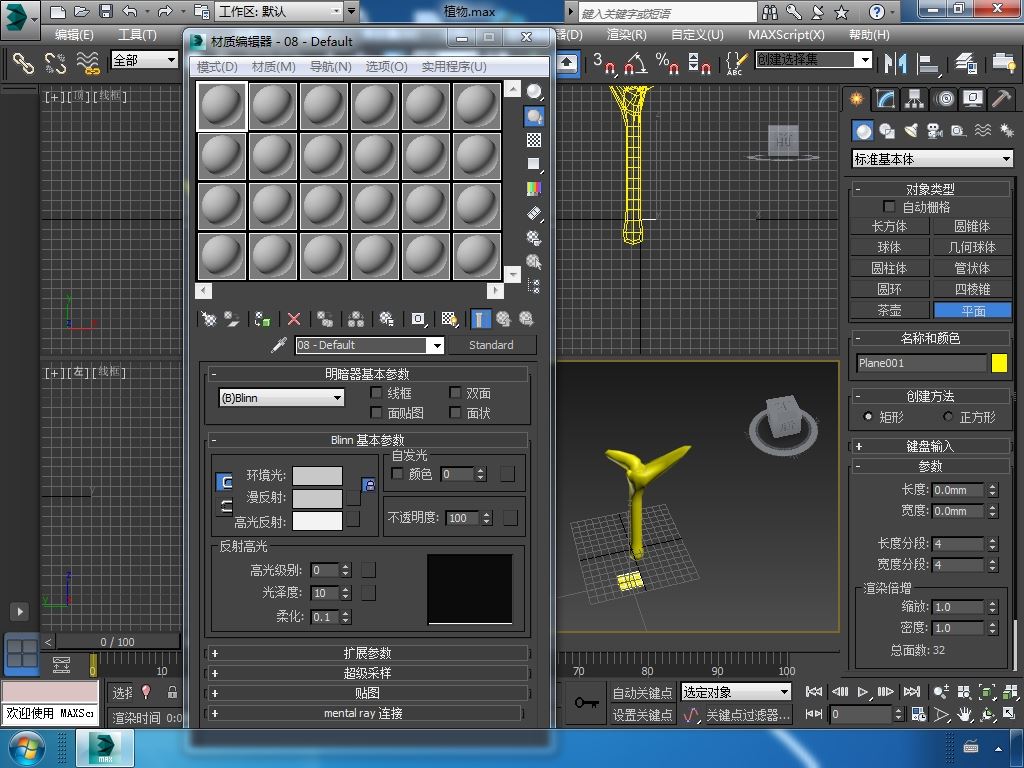The width and height of the screenshot is (1024, 768).
Task: Open the 模式(D) menu
Action: pyautogui.click(x=217, y=67)
